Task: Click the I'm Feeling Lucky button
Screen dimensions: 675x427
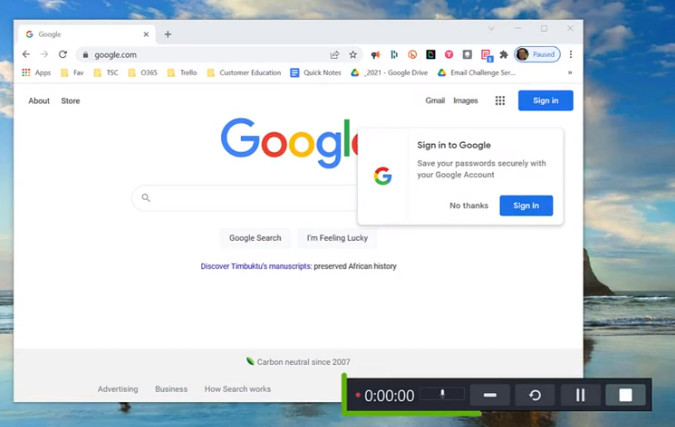Action: tap(337, 238)
